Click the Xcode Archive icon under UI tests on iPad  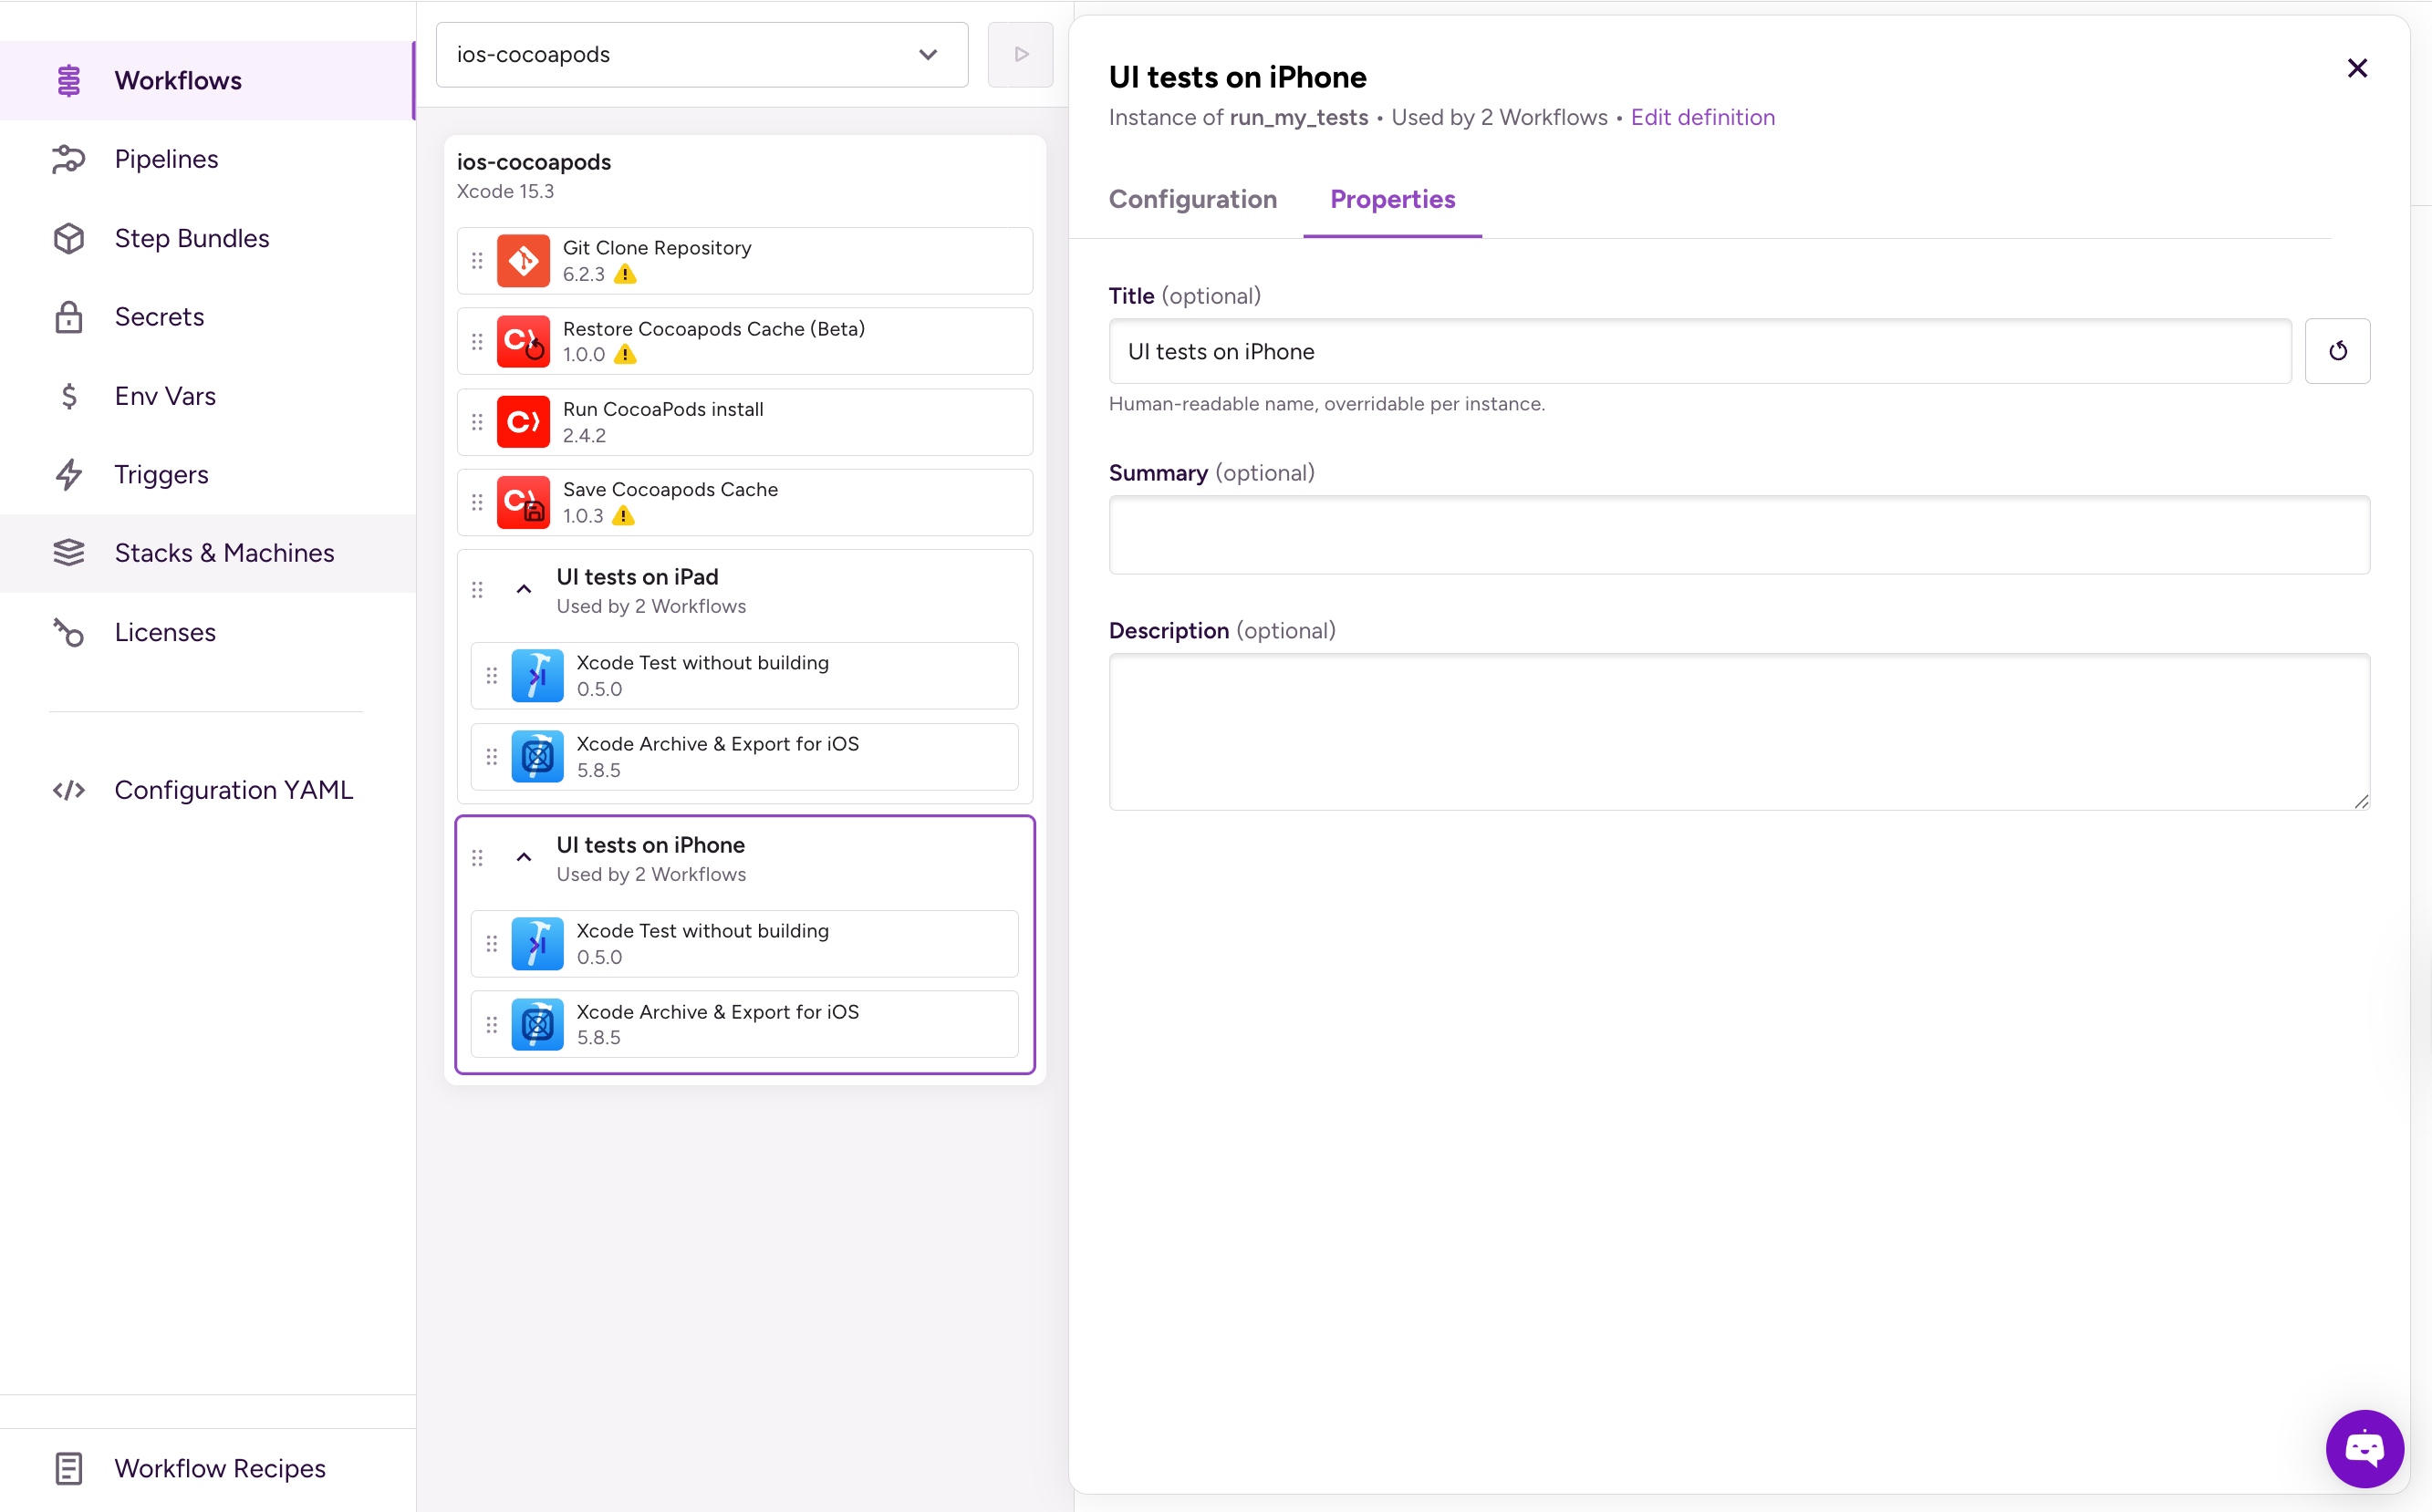click(537, 757)
